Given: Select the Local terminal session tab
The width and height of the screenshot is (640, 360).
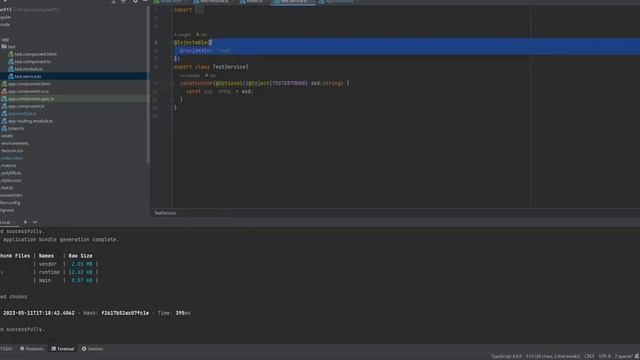Looking at the screenshot, I should pos(7,222).
